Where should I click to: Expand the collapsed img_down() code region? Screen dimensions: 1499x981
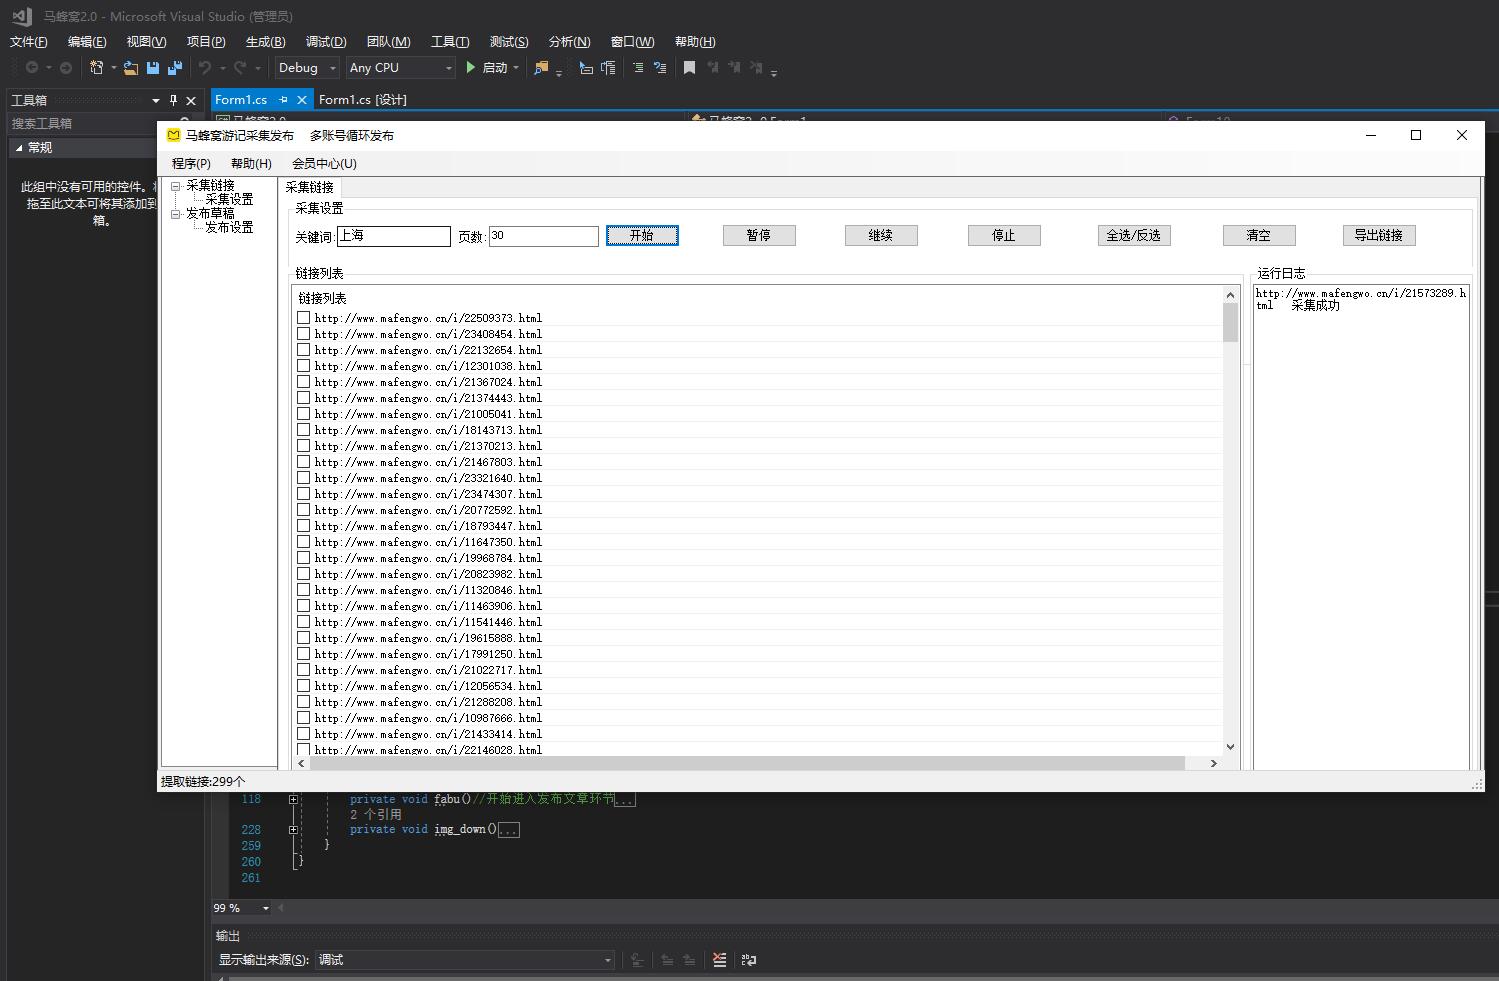pos(293,829)
